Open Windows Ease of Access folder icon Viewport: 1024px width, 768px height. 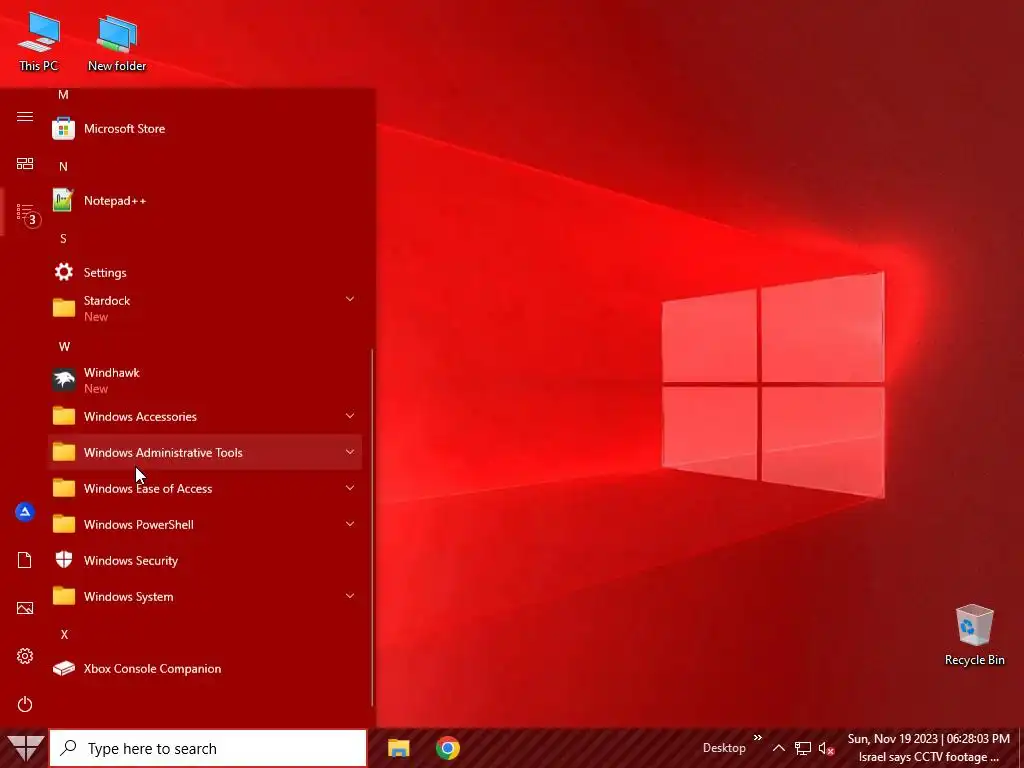(x=64, y=488)
